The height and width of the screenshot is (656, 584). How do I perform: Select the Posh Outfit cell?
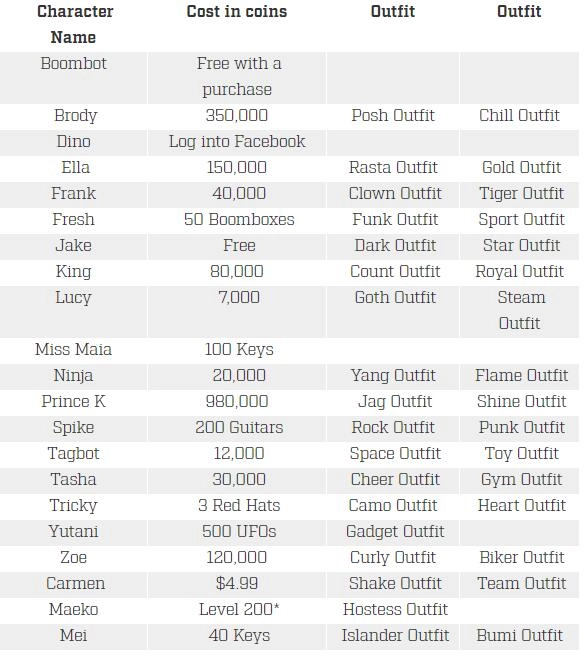(x=393, y=115)
